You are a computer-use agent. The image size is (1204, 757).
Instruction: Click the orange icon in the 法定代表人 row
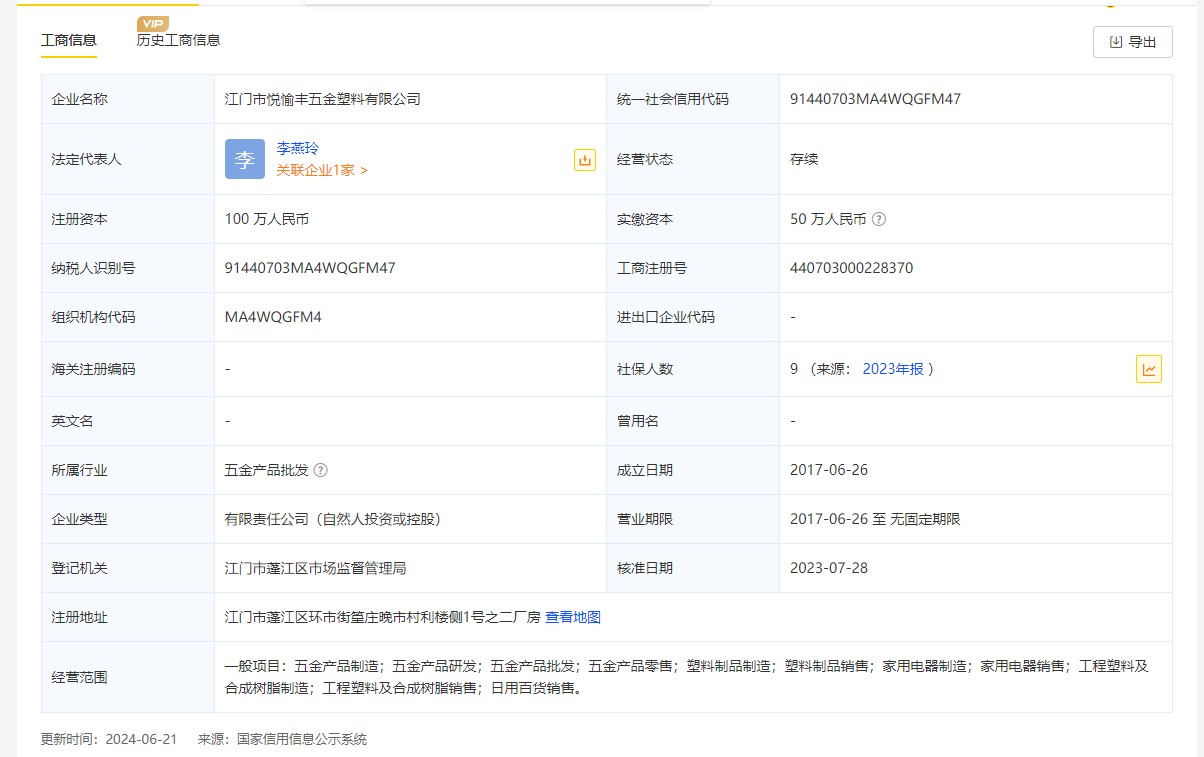click(585, 160)
